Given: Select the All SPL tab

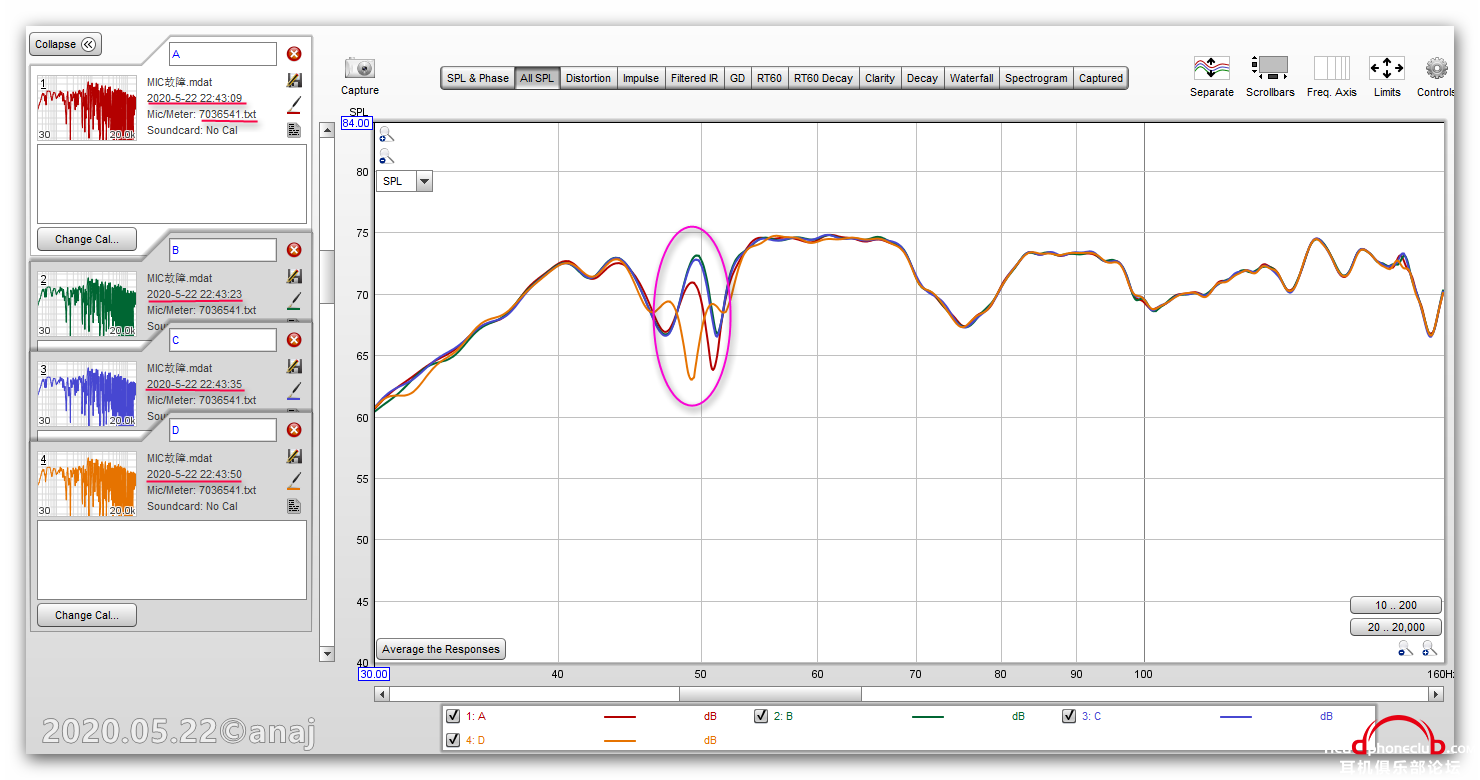Looking at the screenshot, I should (537, 78).
